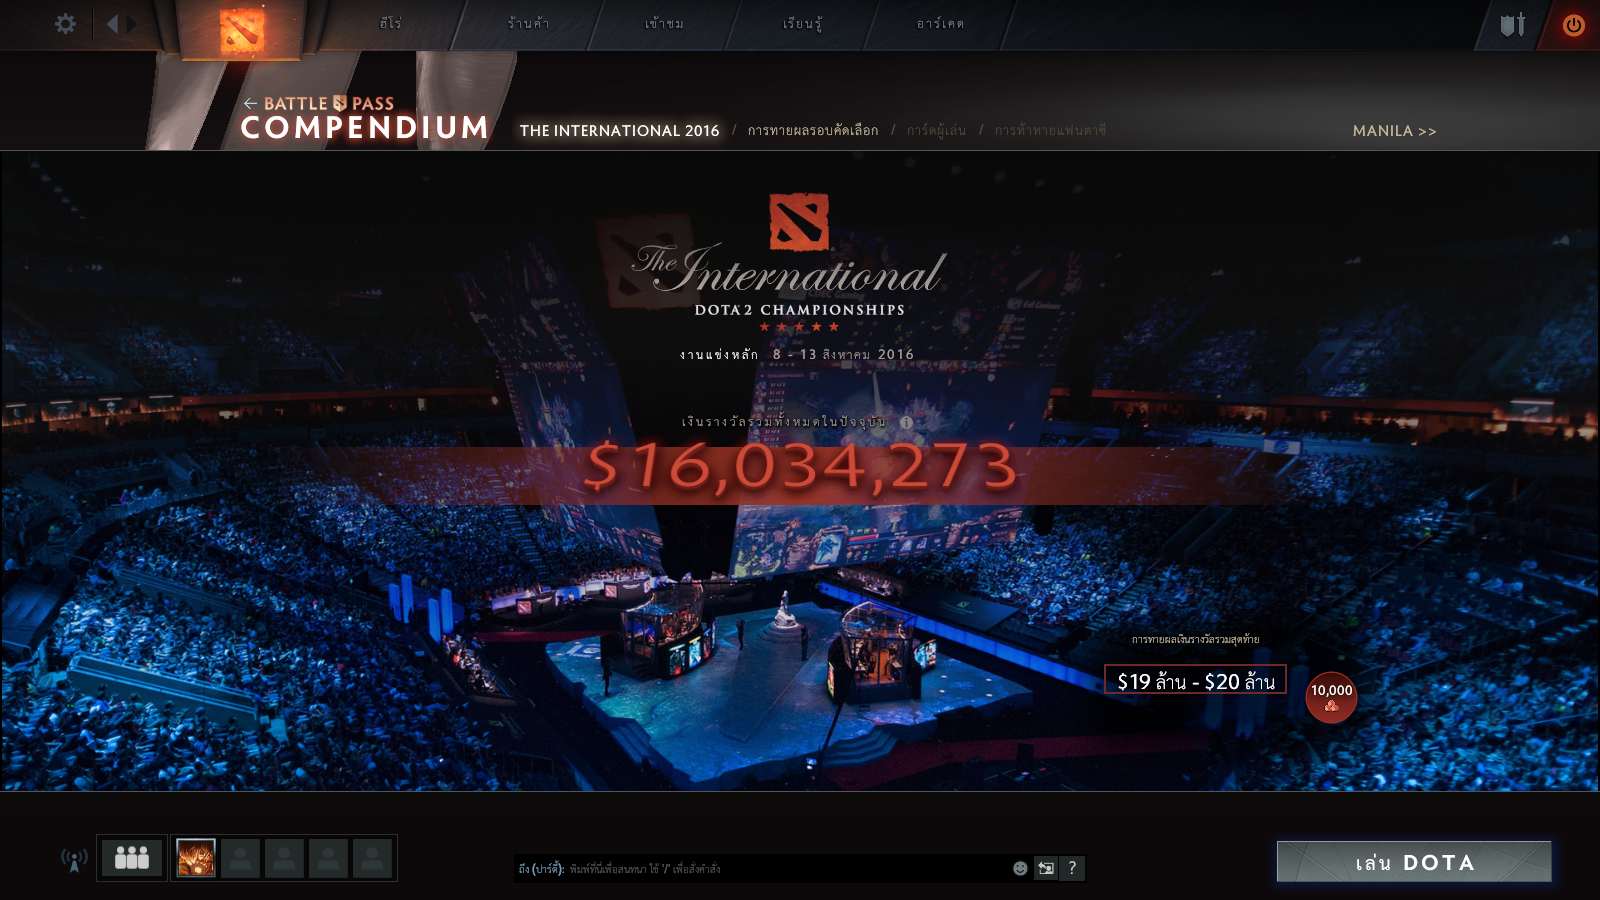1600x900 pixels.
Task: Start a game with เล่น DOTA
Action: point(1414,862)
